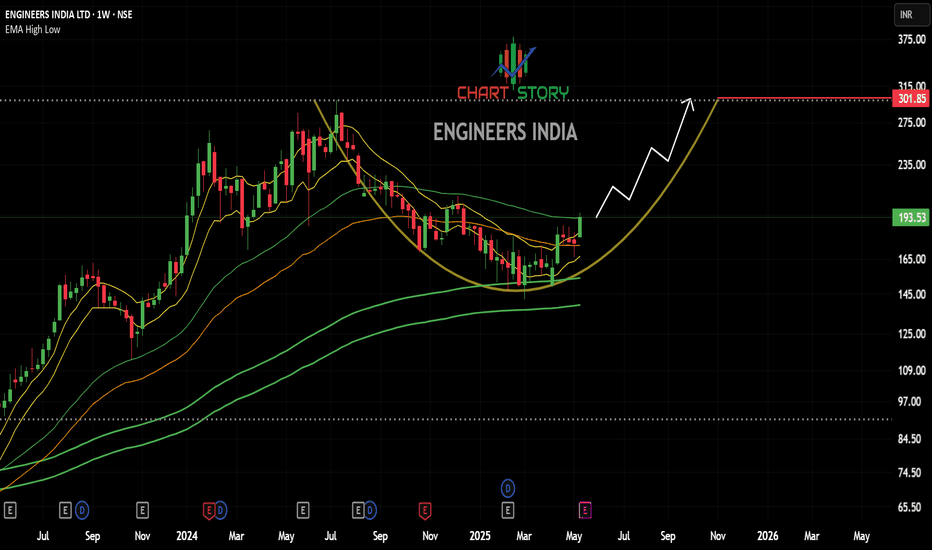Click the 65.50 price scale value

[909, 507]
